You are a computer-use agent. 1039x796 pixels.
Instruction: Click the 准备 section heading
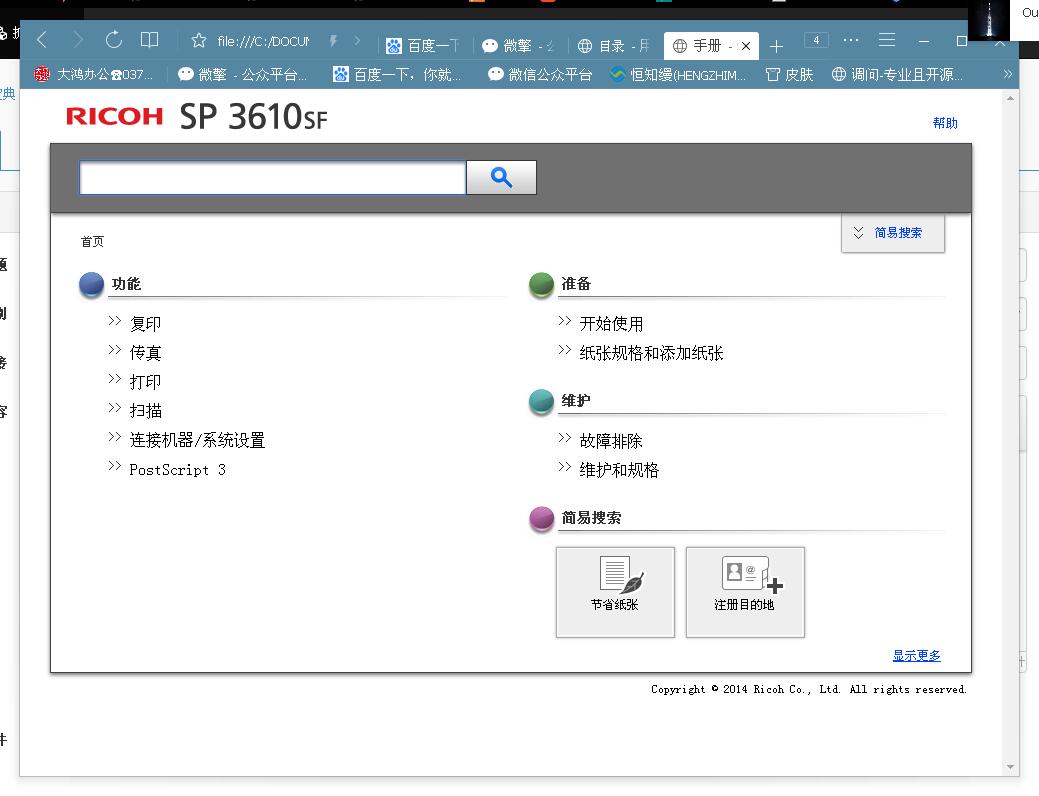[576, 284]
